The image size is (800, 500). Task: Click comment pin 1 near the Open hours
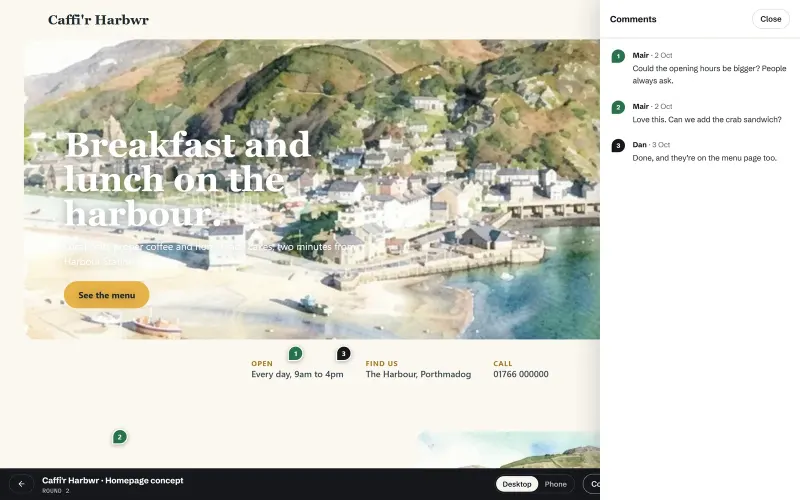[295, 353]
